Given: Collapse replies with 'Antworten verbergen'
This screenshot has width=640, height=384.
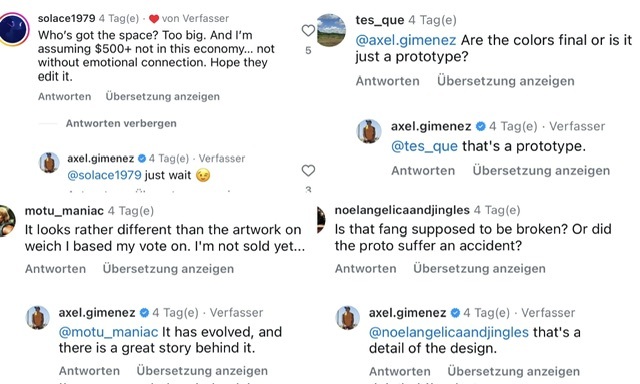Looking at the screenshot, I should coord(121,123).
